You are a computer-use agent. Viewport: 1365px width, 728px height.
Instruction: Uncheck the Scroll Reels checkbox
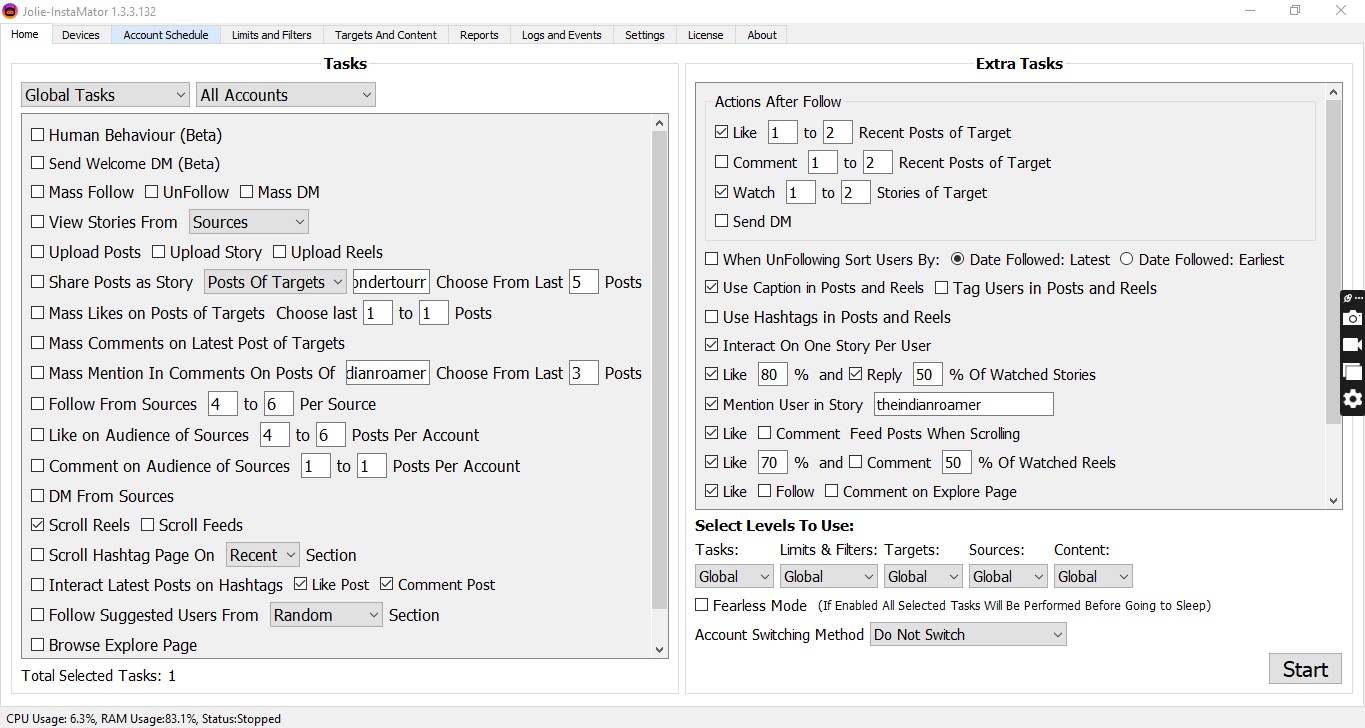[x=38, y=525]
